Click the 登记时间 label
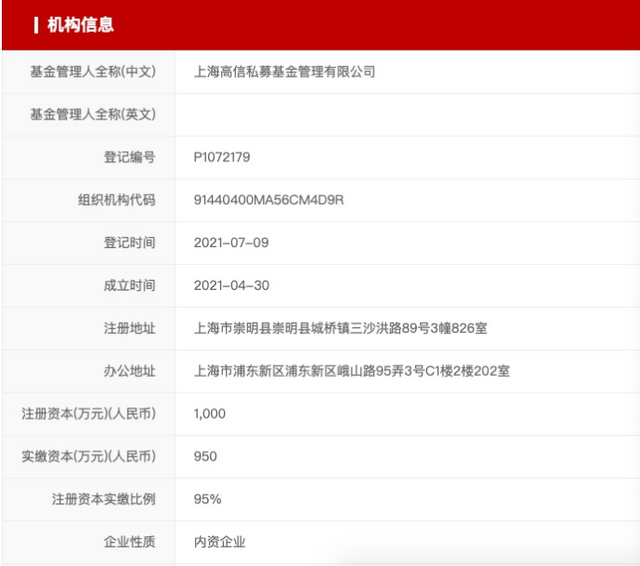640x566 pixels. pyautogui.click(x=129, y=243)
